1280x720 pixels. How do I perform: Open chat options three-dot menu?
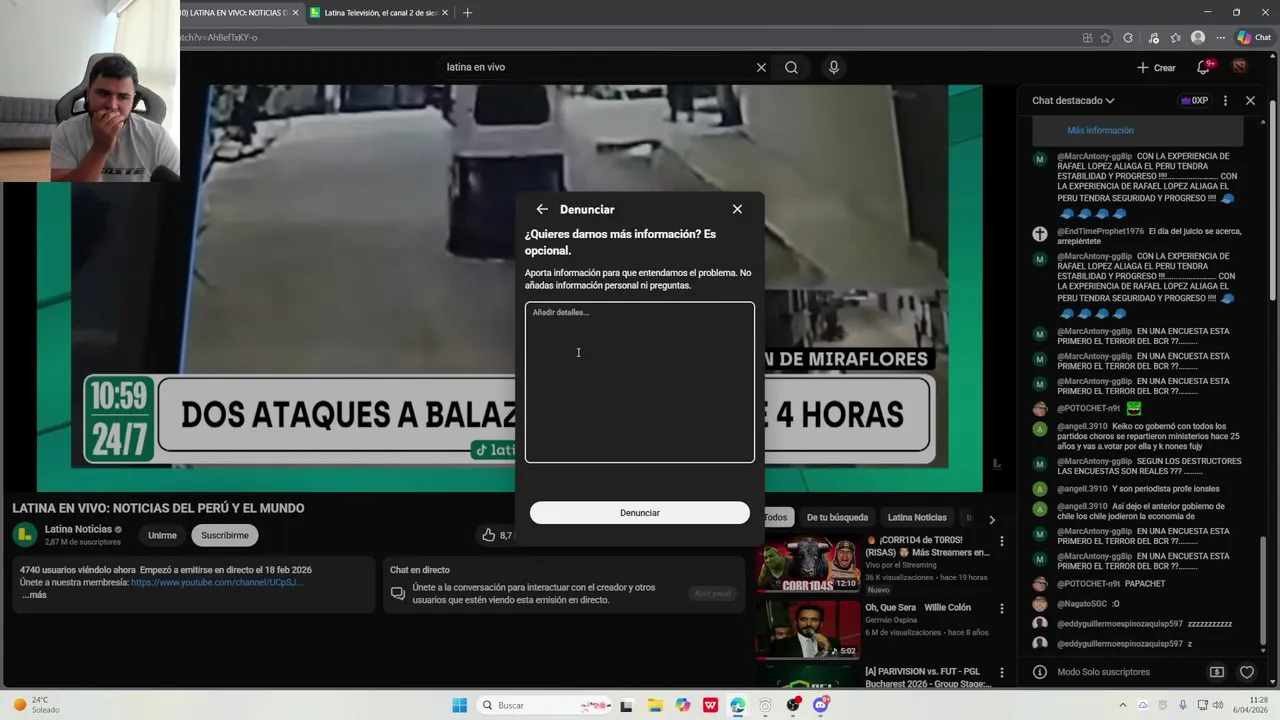tap(1225, 100)
